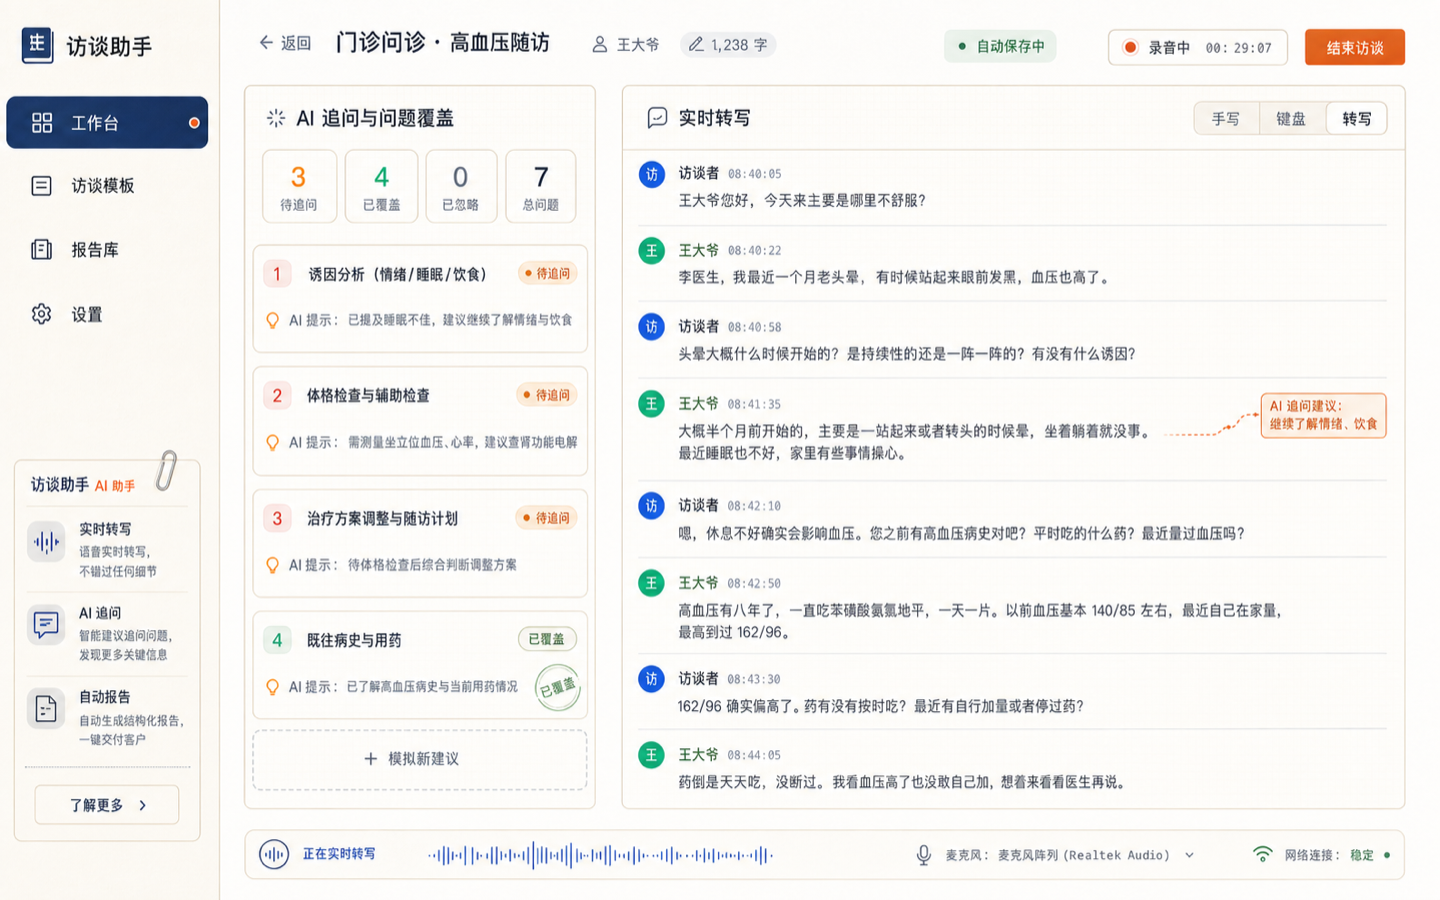Click the 自动报告 document icon in helper card
The height and width of the screenshot is (900, 1440).
pyautogui.click(x=46, y=709)
